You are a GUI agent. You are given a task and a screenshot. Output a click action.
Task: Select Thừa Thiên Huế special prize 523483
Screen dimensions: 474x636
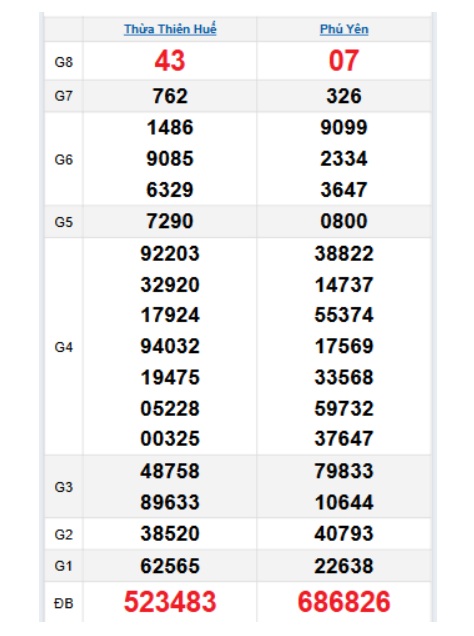170,602
